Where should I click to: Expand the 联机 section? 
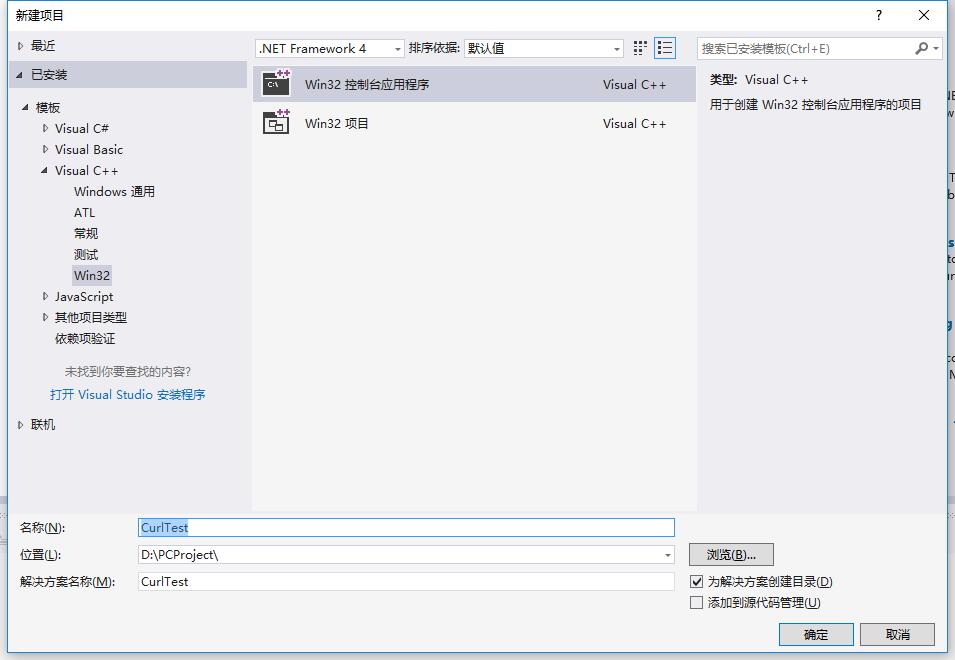point(21,425)
